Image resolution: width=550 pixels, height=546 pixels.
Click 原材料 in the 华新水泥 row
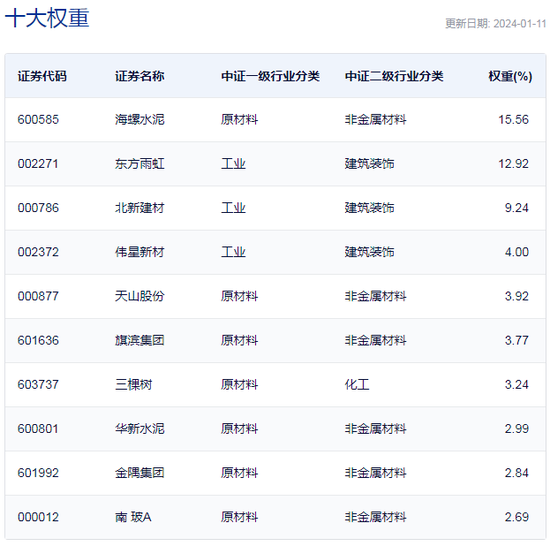[239, 429]
